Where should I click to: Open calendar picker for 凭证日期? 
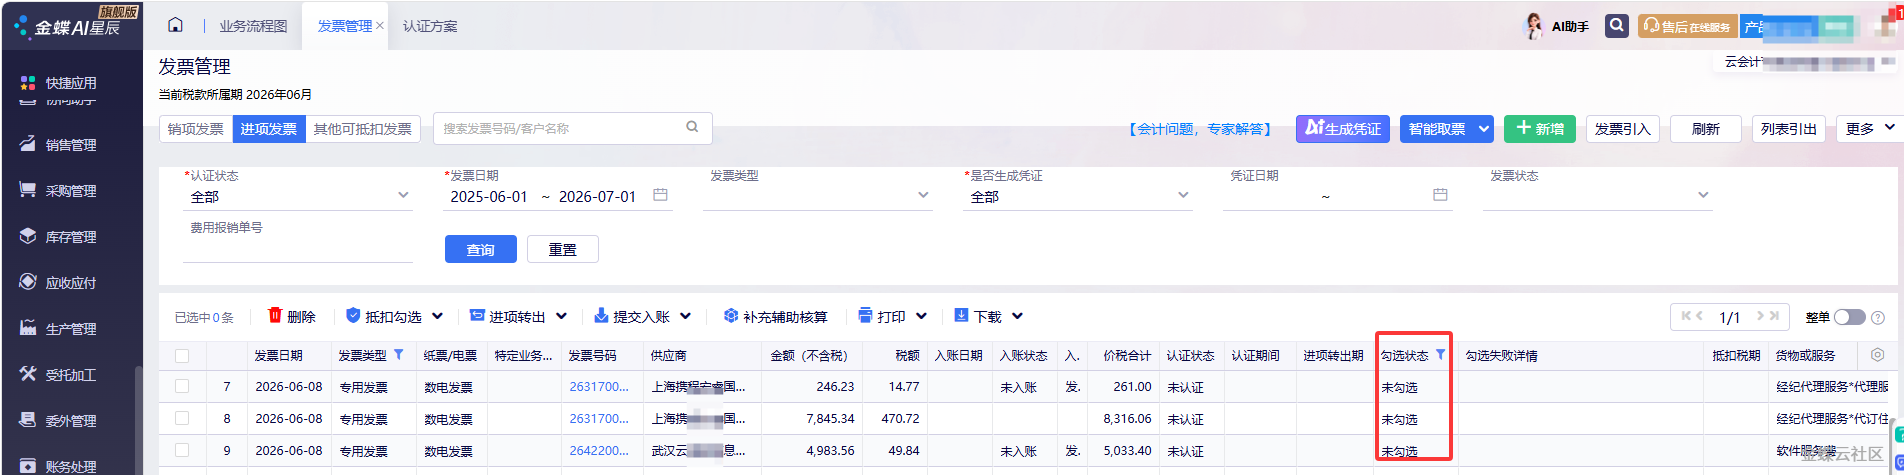[1440, 195]
